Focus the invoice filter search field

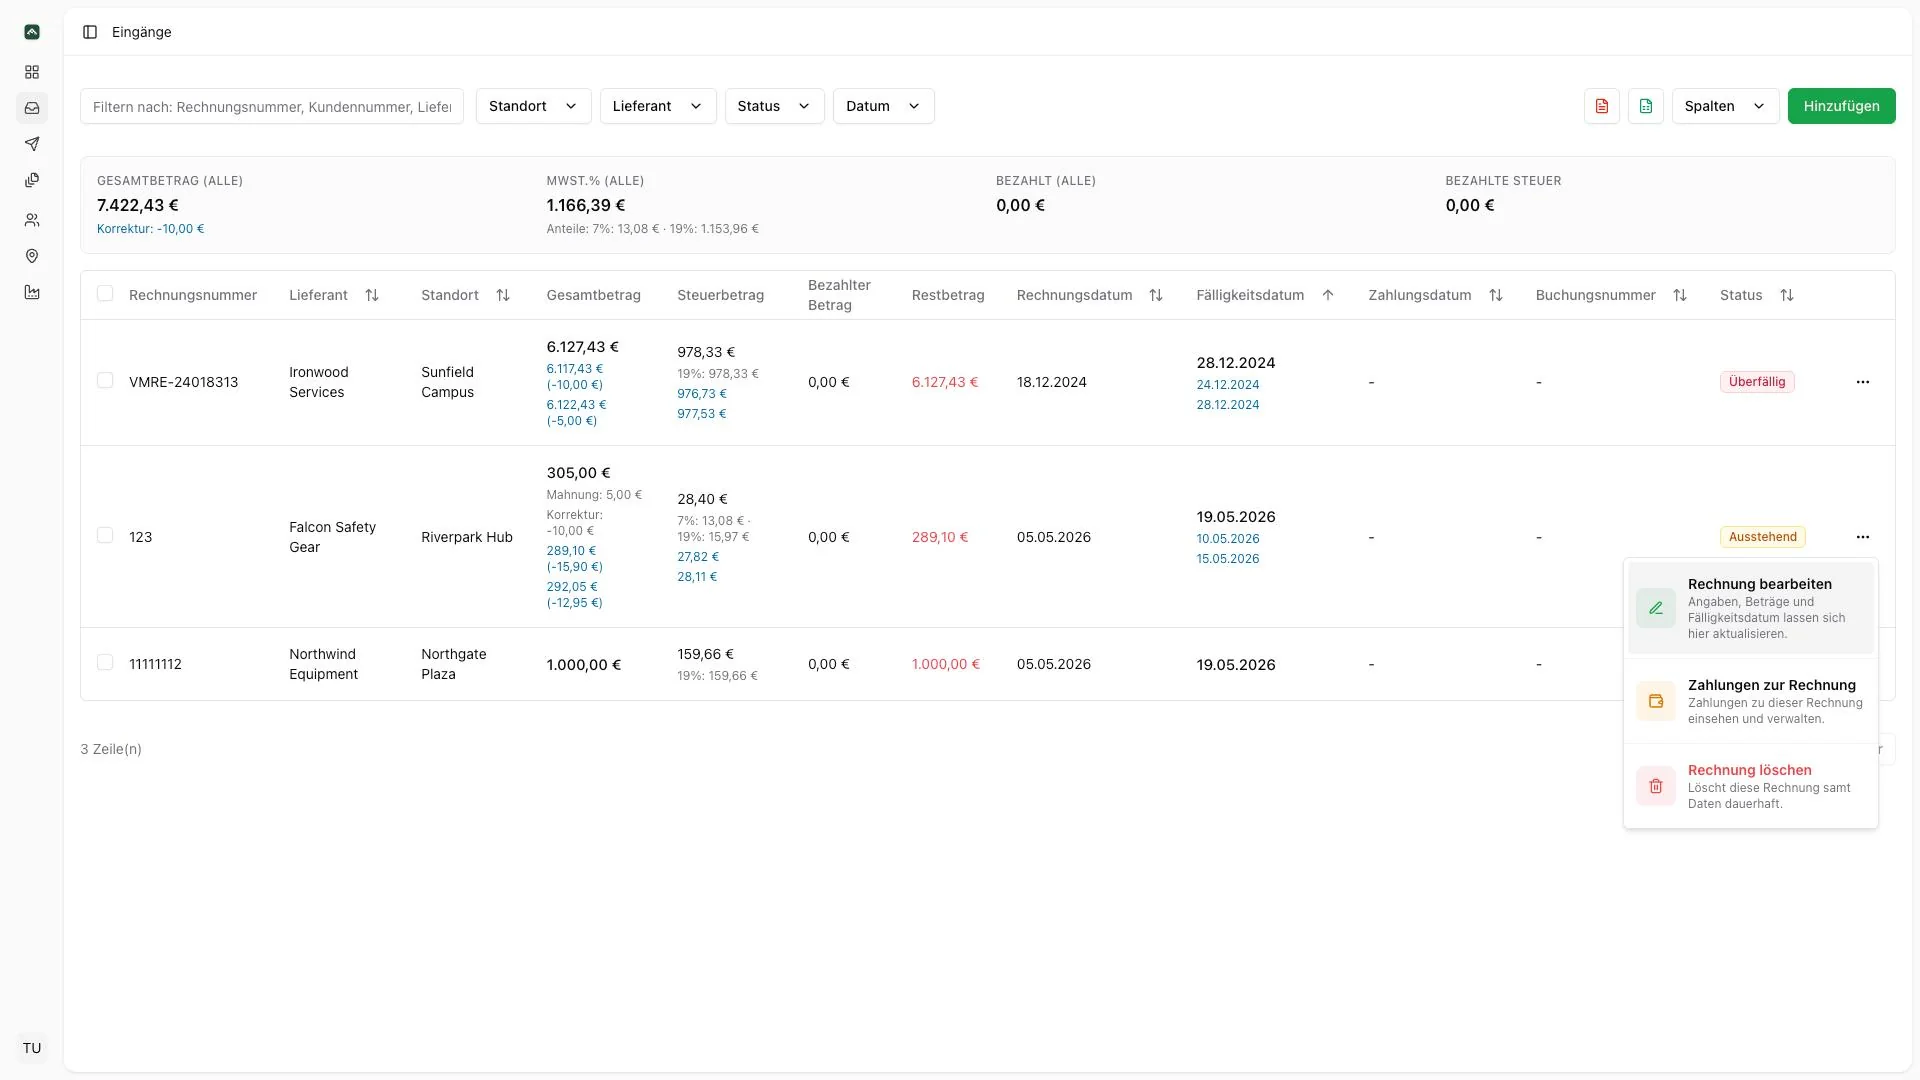(x=272, y=106)
